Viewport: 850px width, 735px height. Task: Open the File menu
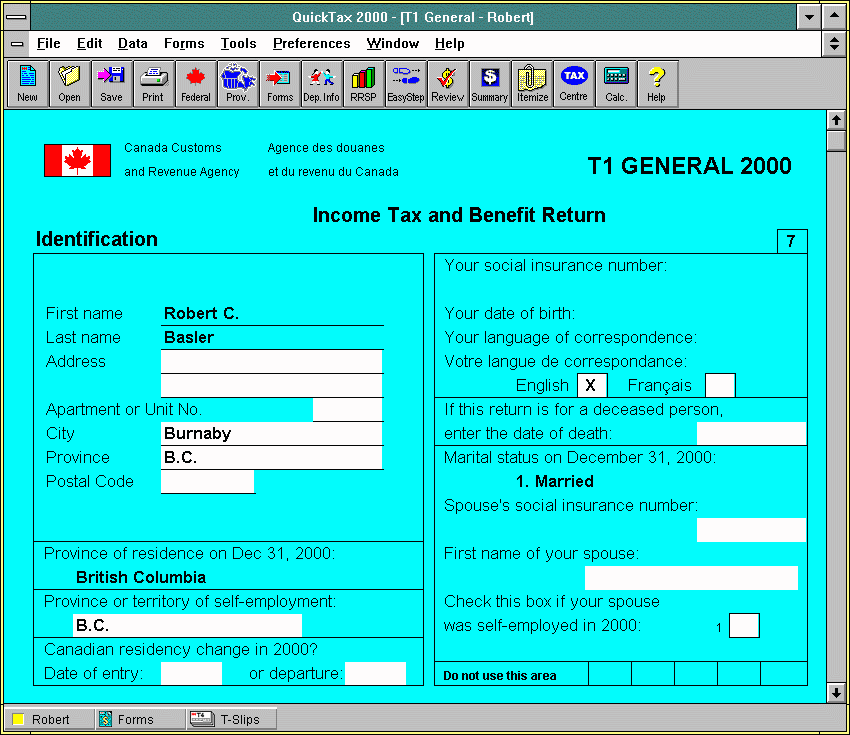click(48, 43)
